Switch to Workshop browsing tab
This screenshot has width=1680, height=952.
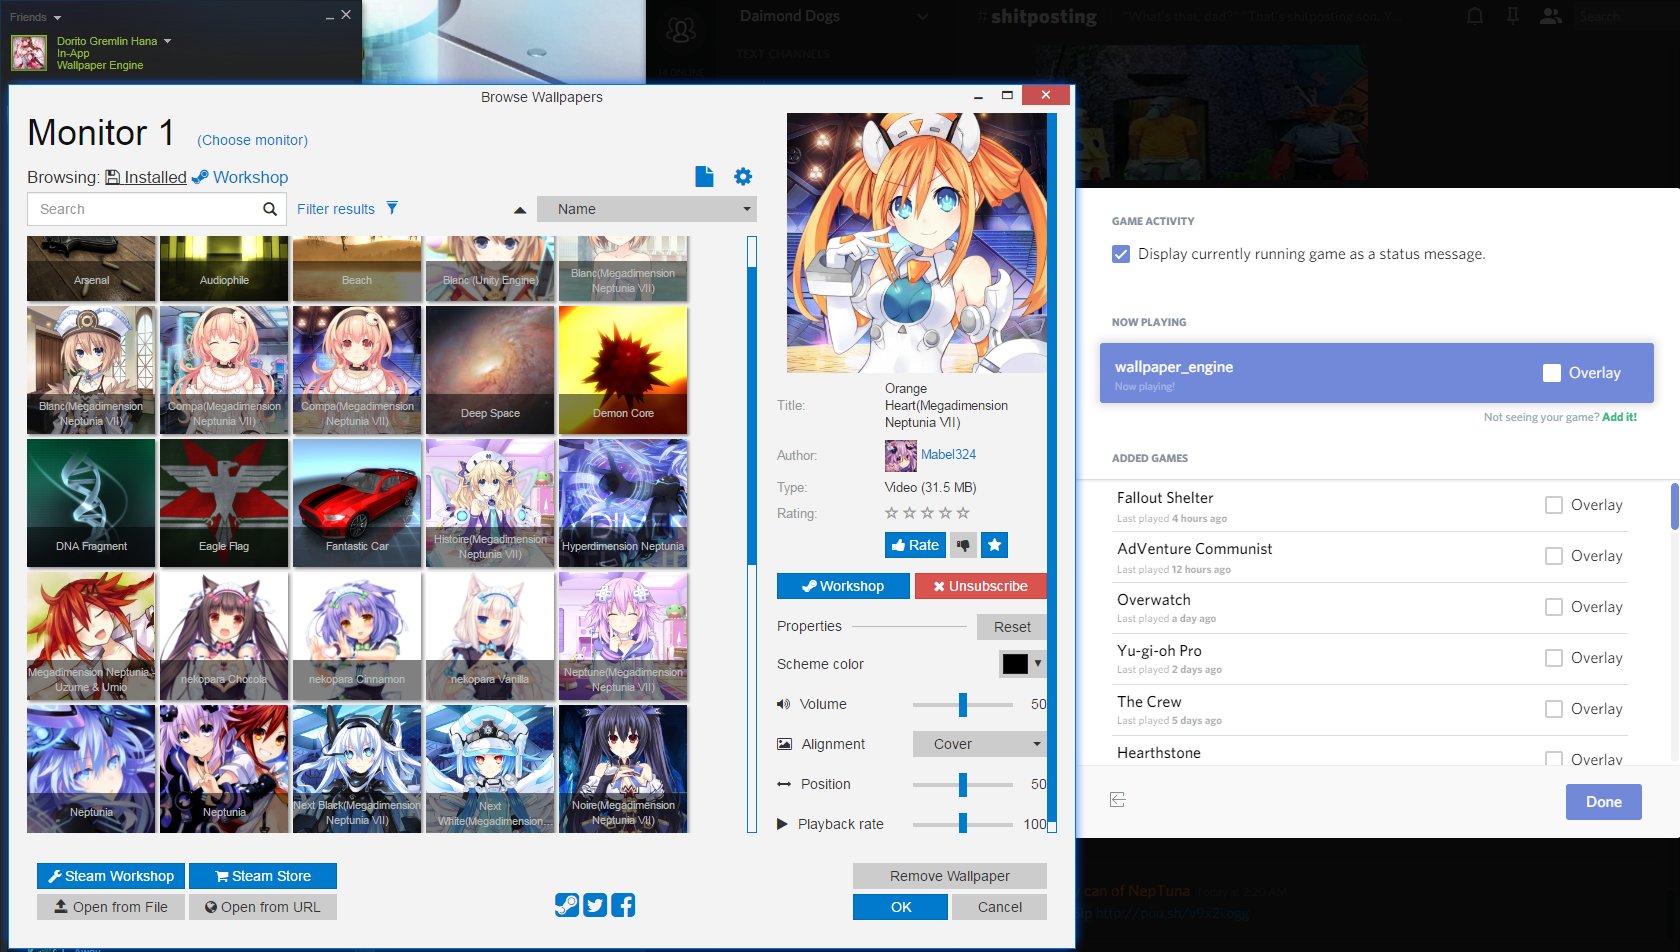coord(240,177)
